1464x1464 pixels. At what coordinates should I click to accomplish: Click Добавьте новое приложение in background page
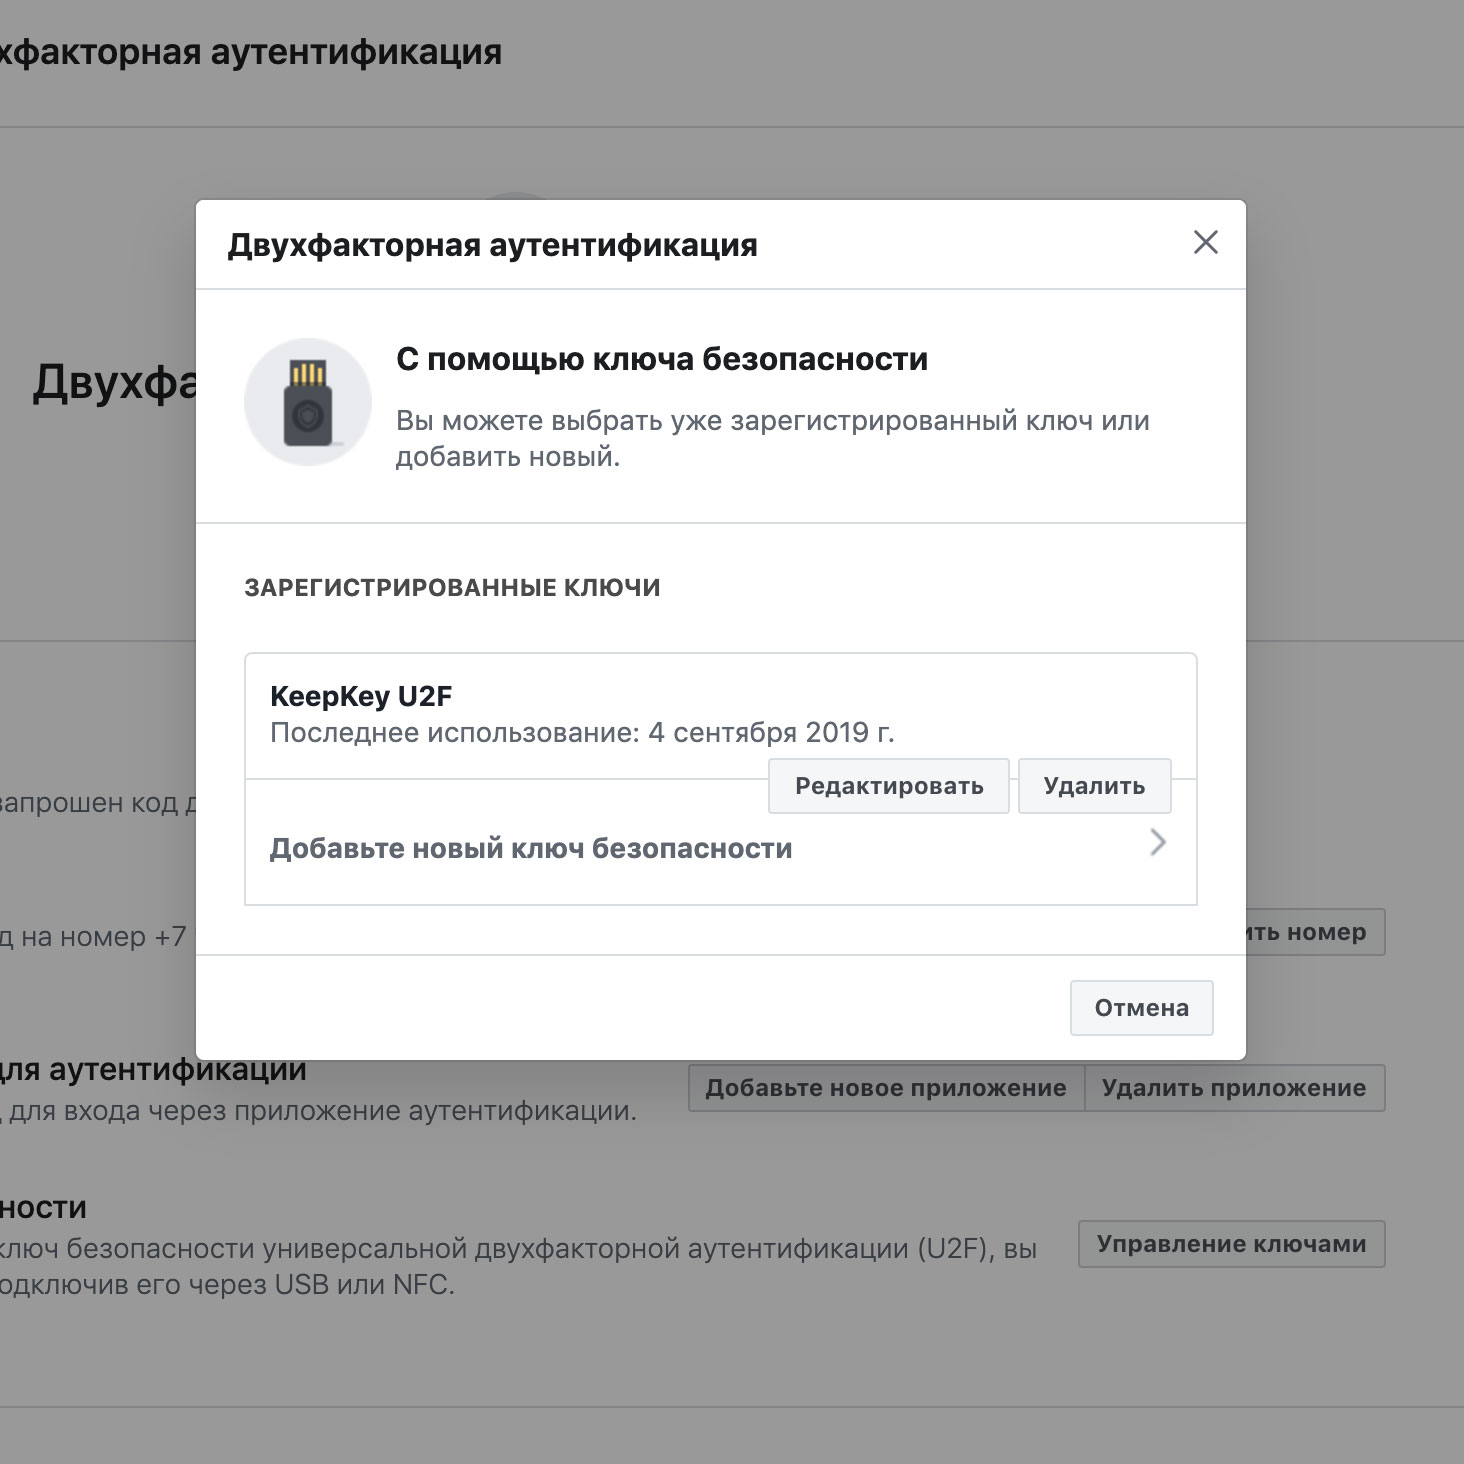[886, 1088]
